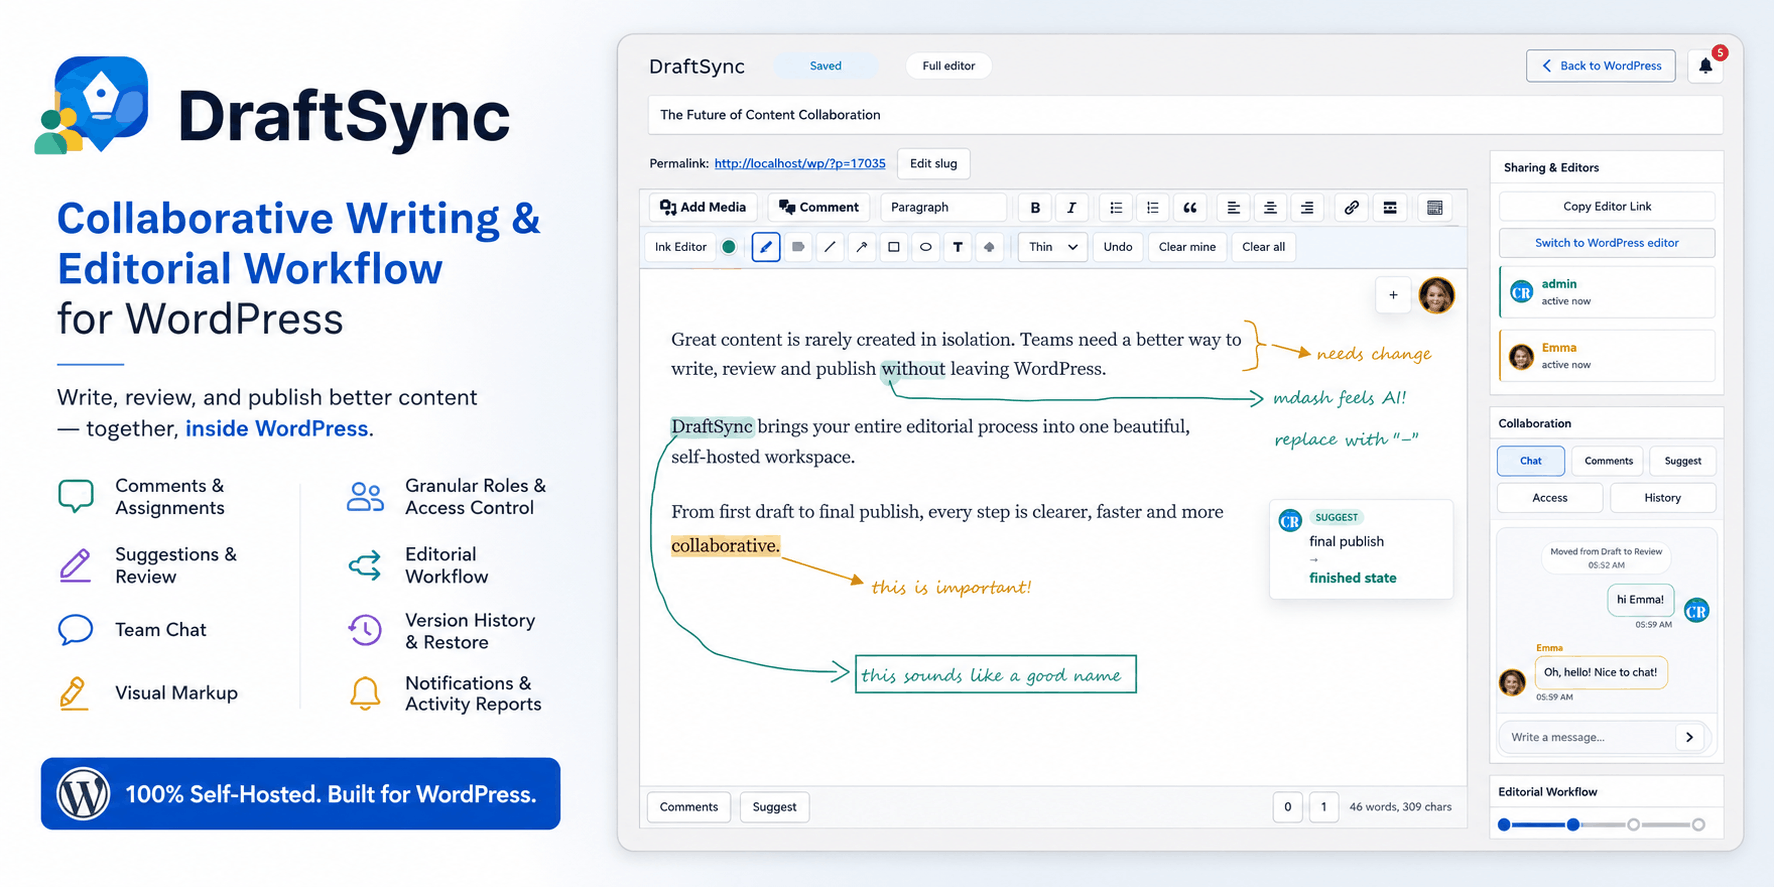
Task: Click the suggestions count box showing 1
Action: (x=1324, y=807)
